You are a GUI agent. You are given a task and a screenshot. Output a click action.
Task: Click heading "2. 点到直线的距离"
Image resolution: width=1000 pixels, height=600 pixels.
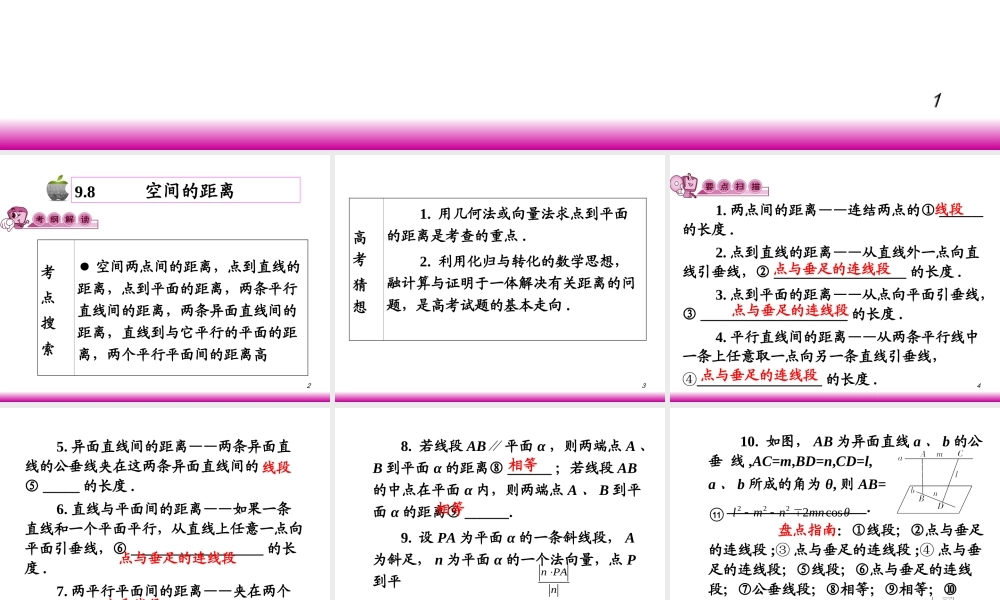(773, 252)
